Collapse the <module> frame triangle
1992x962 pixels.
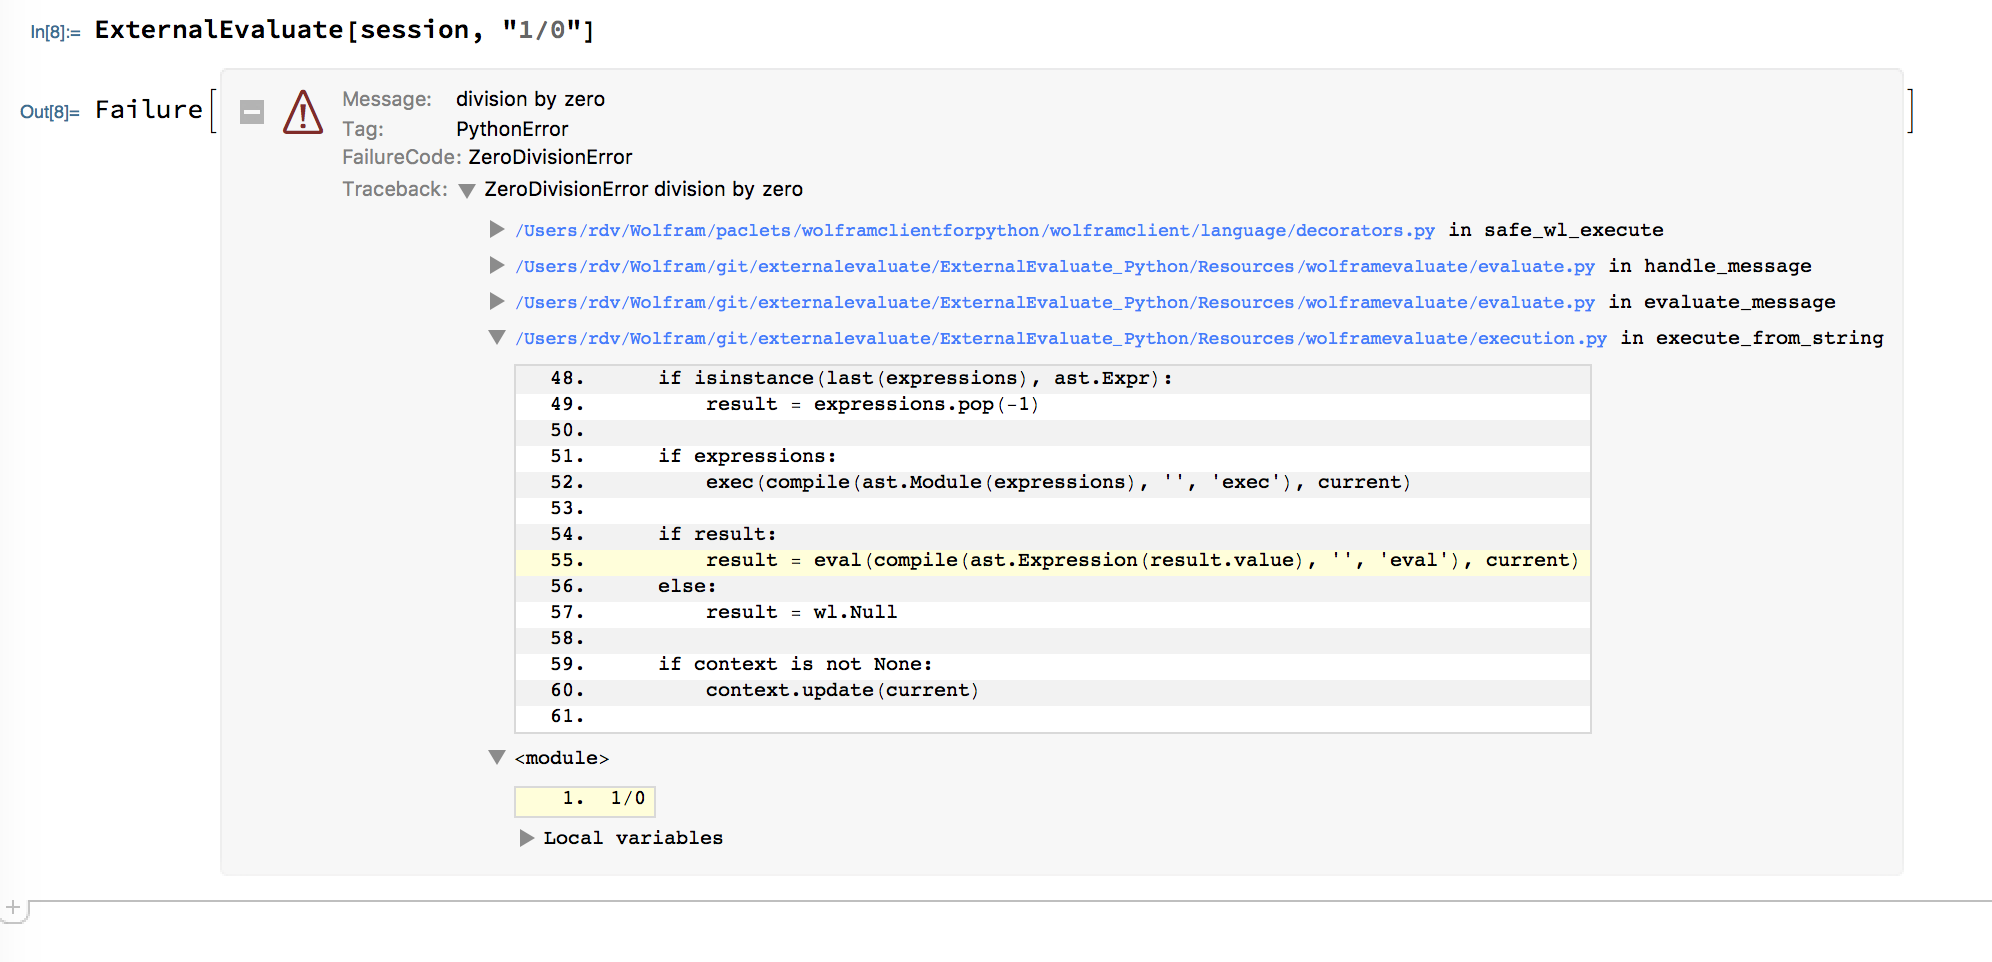pyautogui.click(x=496, y=758)
